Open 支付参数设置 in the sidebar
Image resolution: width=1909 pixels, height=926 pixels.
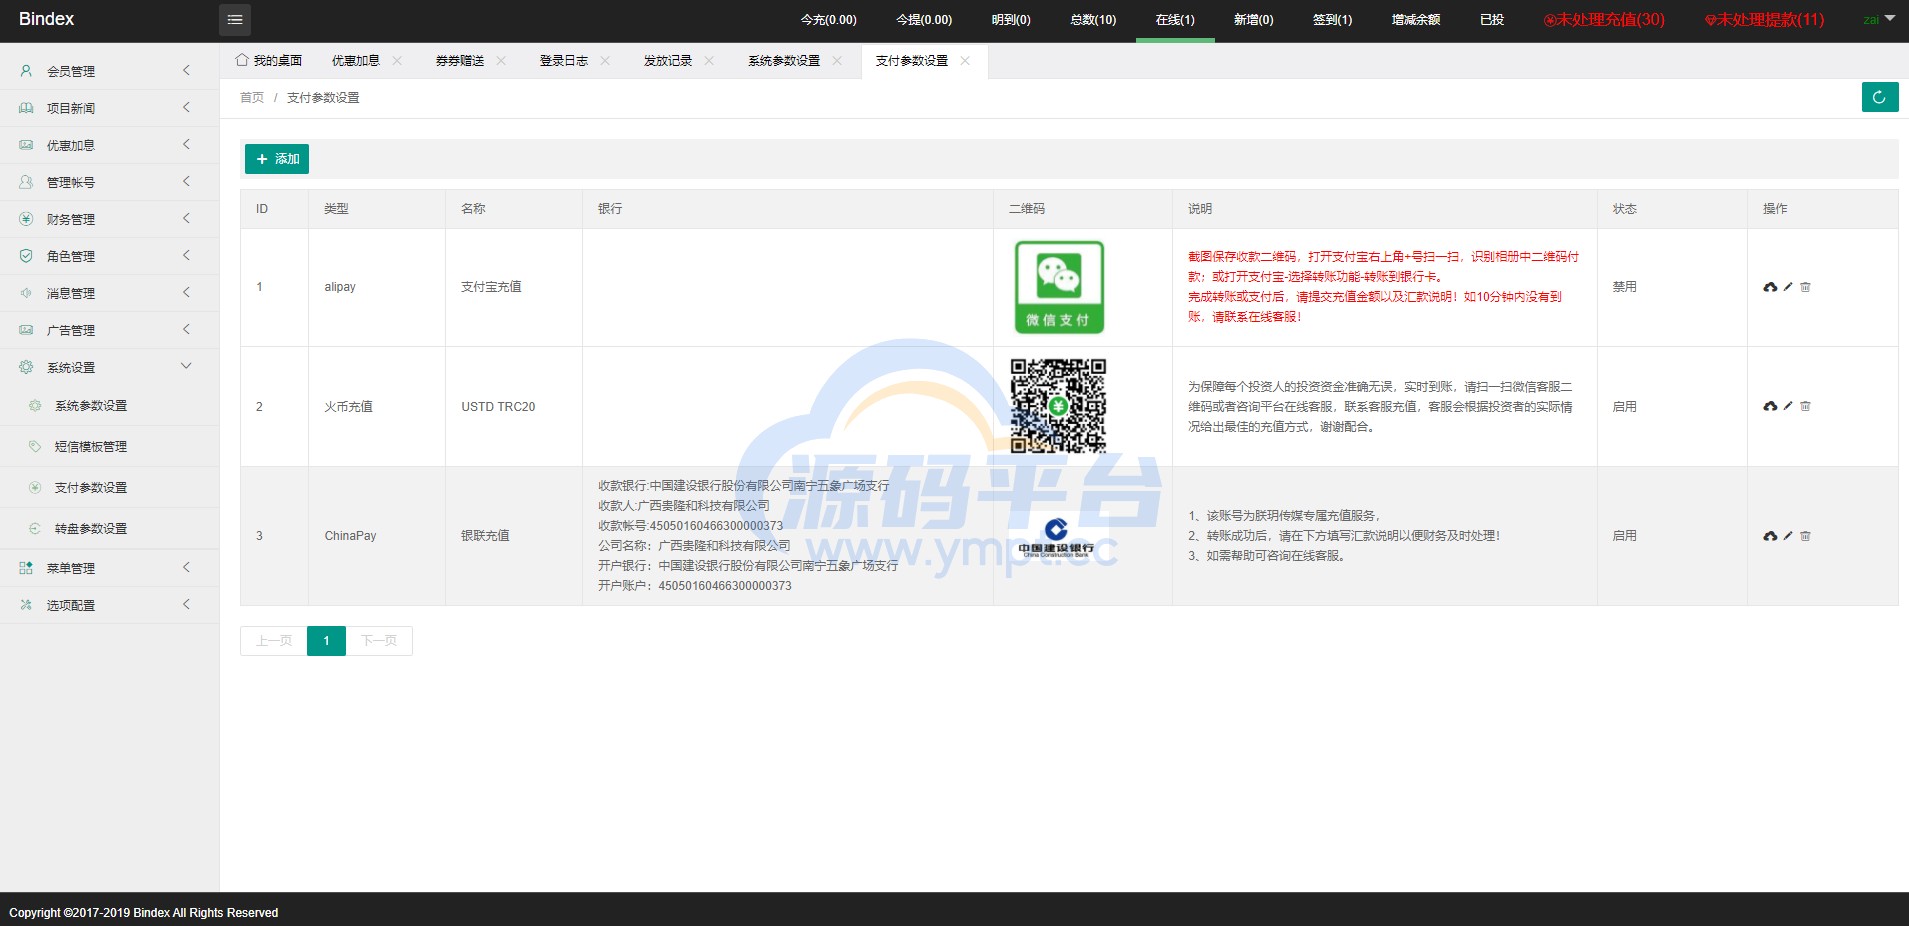[91, 488]
